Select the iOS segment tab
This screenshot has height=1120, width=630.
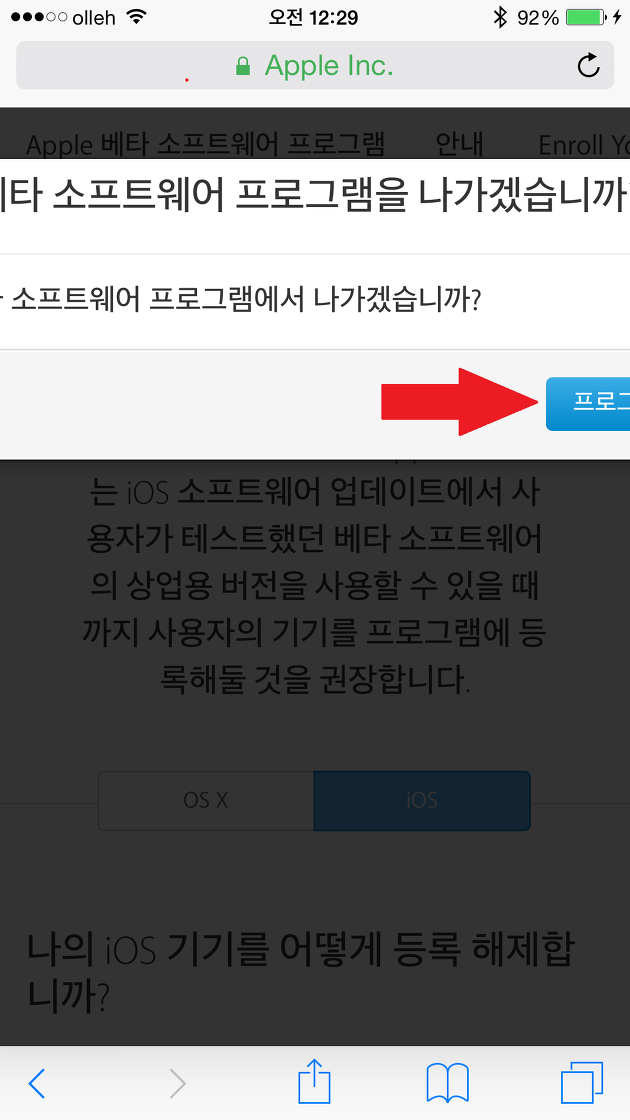click(422, 800)
